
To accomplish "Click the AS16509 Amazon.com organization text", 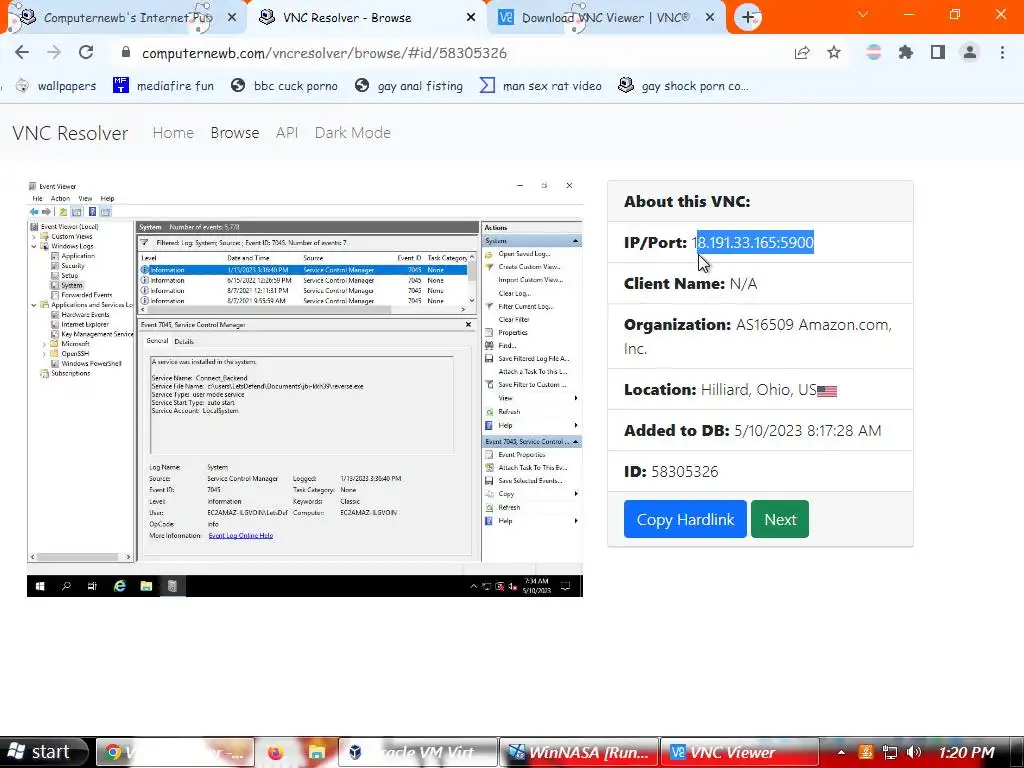I will (x=758, y=336).
